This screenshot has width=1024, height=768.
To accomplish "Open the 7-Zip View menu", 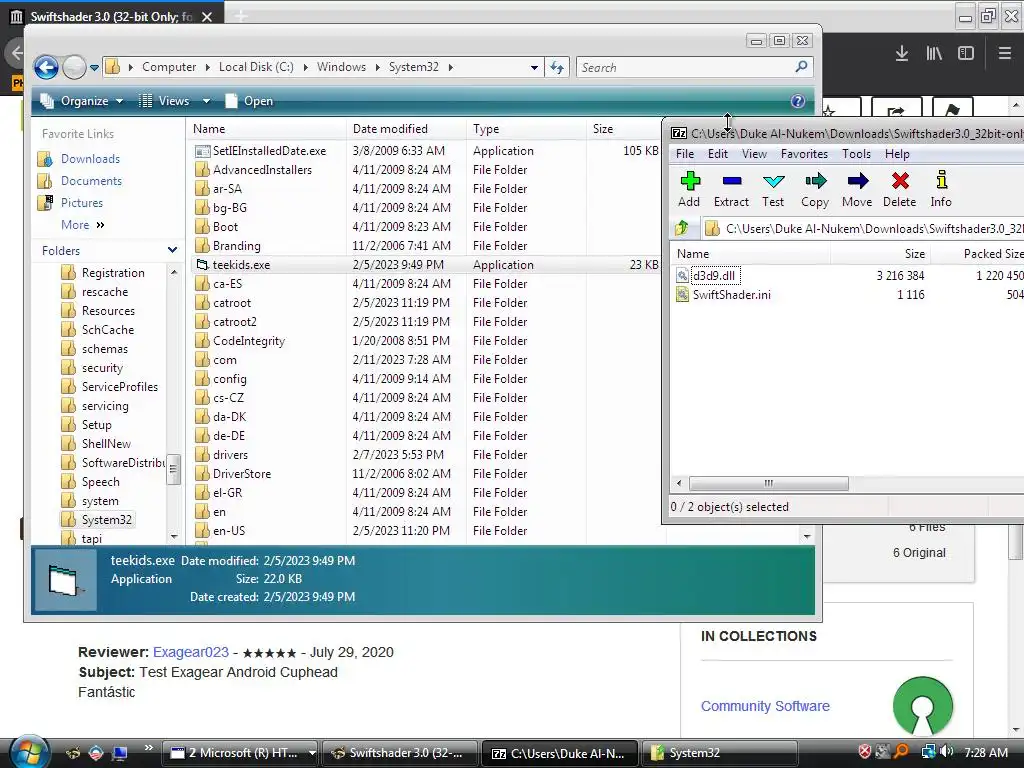I will click(754, 154).
